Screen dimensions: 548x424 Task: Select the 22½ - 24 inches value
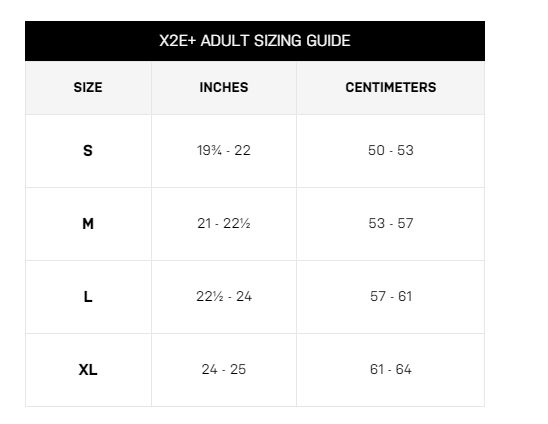click(224, 297)
